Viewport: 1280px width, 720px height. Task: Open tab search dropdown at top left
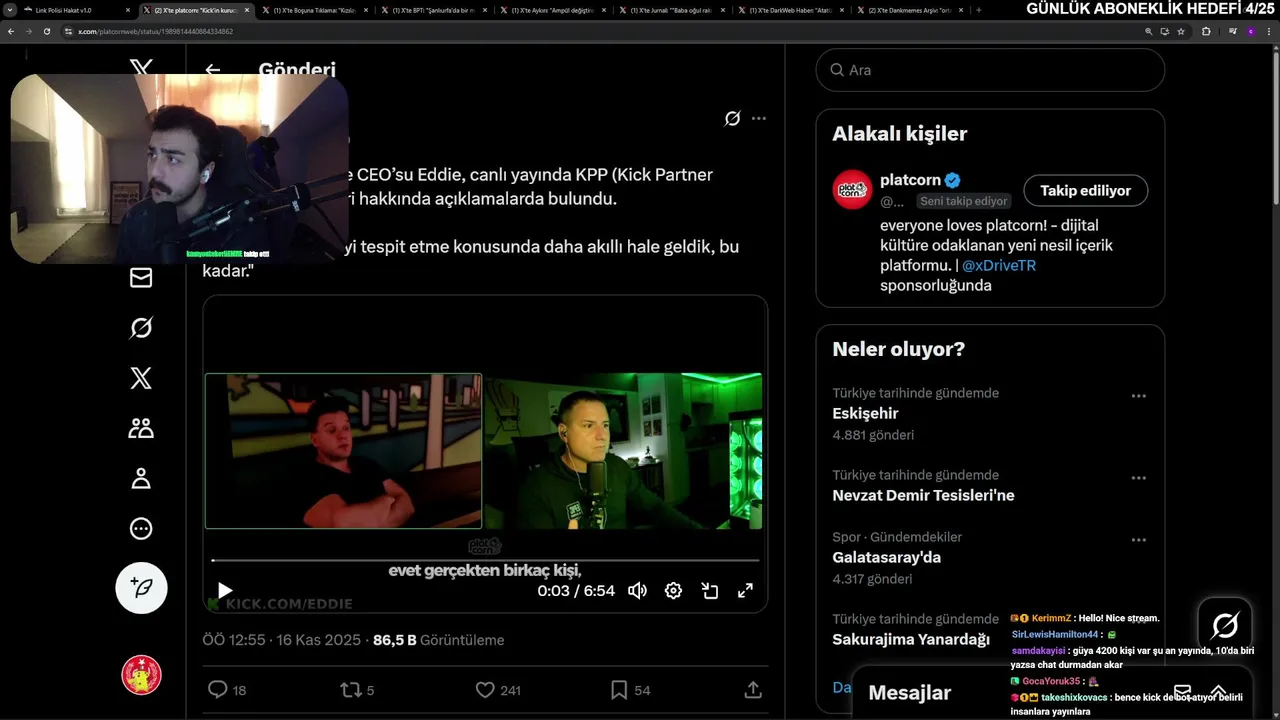[x=9, y=10]
